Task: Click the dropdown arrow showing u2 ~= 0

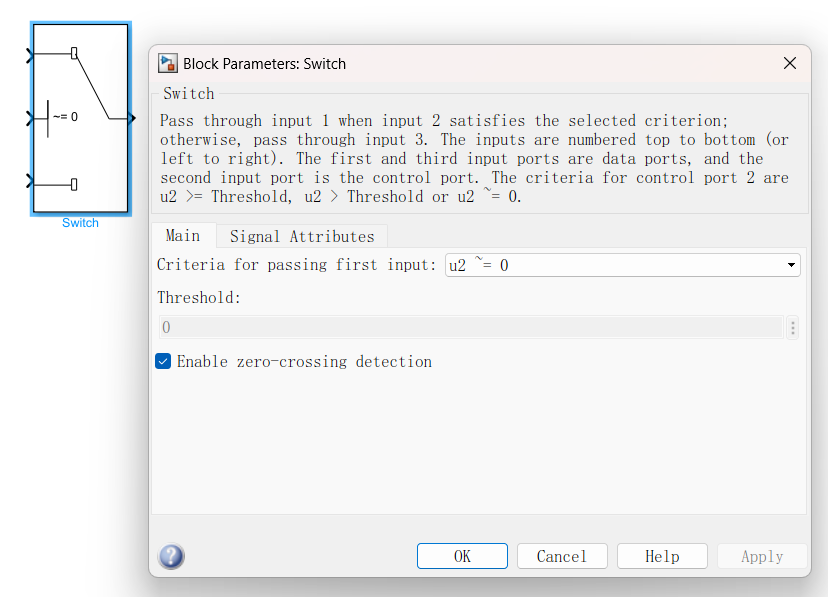Action: tap(791, 265)
